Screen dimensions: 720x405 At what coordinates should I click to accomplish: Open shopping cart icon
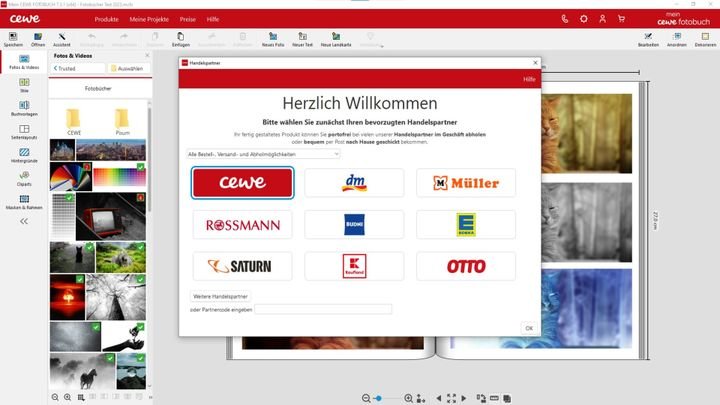(x=621, y=19)
